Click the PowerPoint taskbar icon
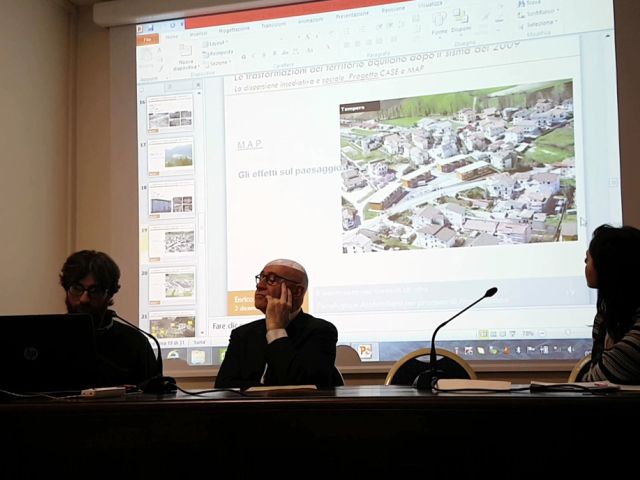The height and width of the screenshot is (480, 640). [x=365, y=351]
